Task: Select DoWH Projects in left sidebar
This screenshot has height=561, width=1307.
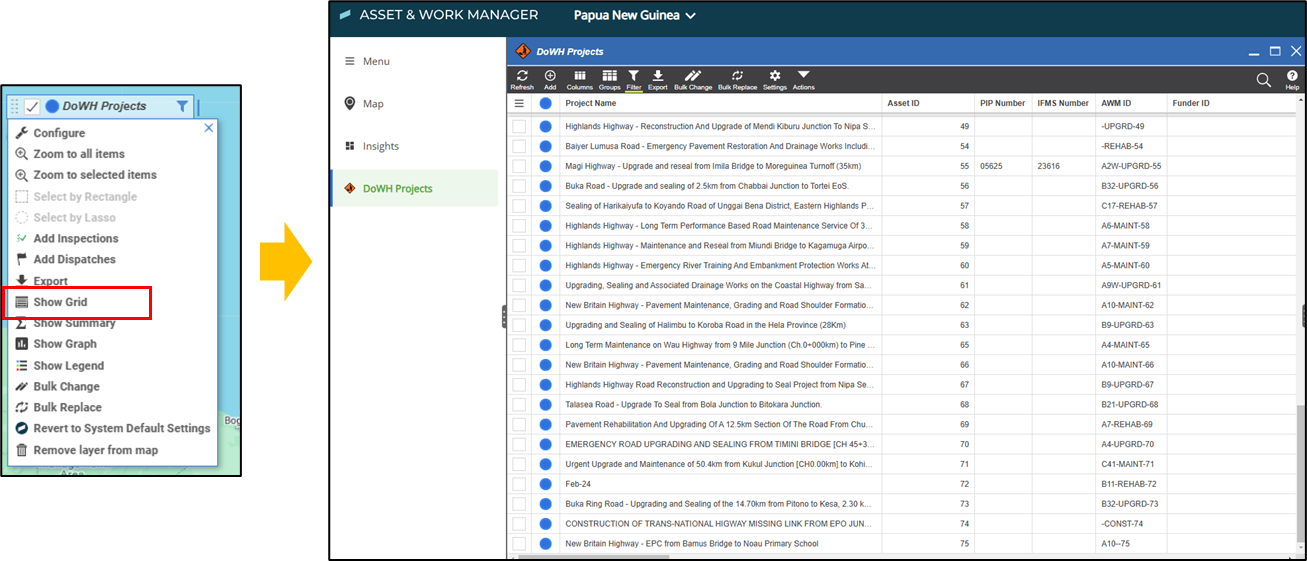Action: pyautogui.click(x=414, y=188)
